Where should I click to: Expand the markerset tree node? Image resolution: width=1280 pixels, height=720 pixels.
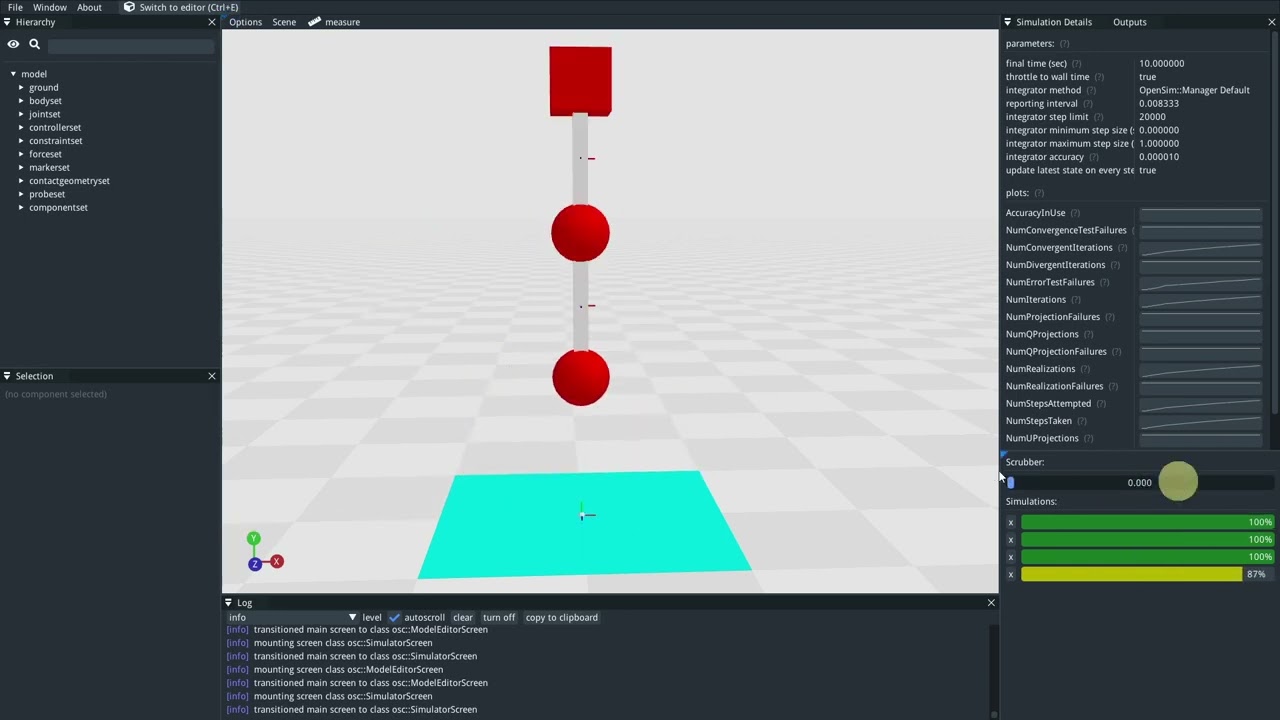[x=21, y=167]
